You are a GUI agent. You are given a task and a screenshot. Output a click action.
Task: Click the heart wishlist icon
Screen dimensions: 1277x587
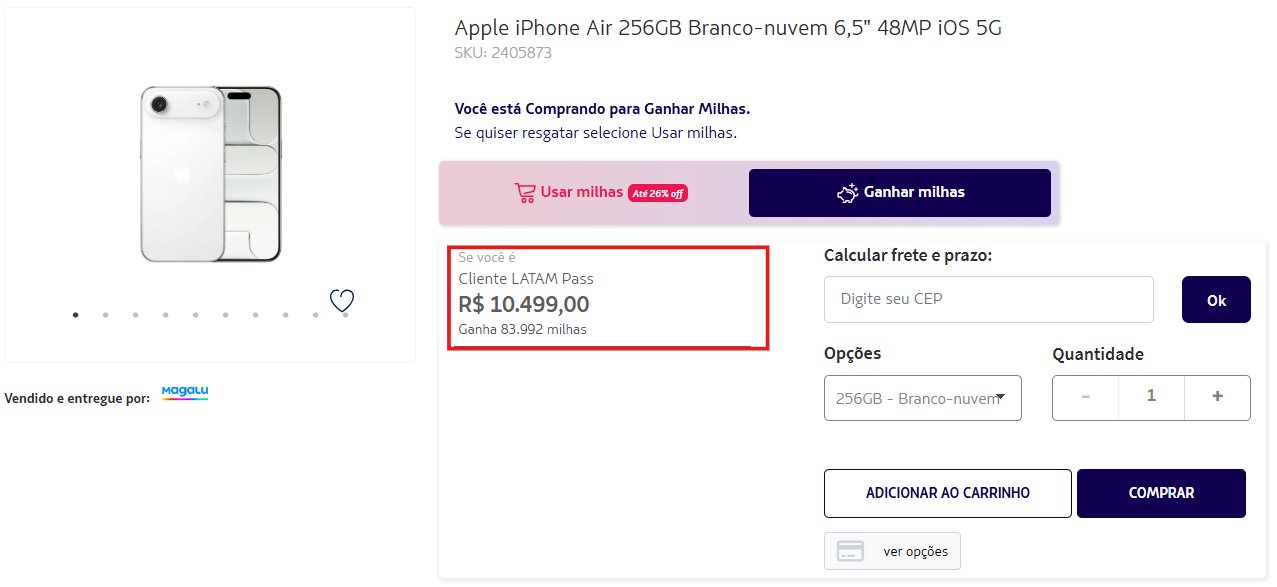coord(342,300)
